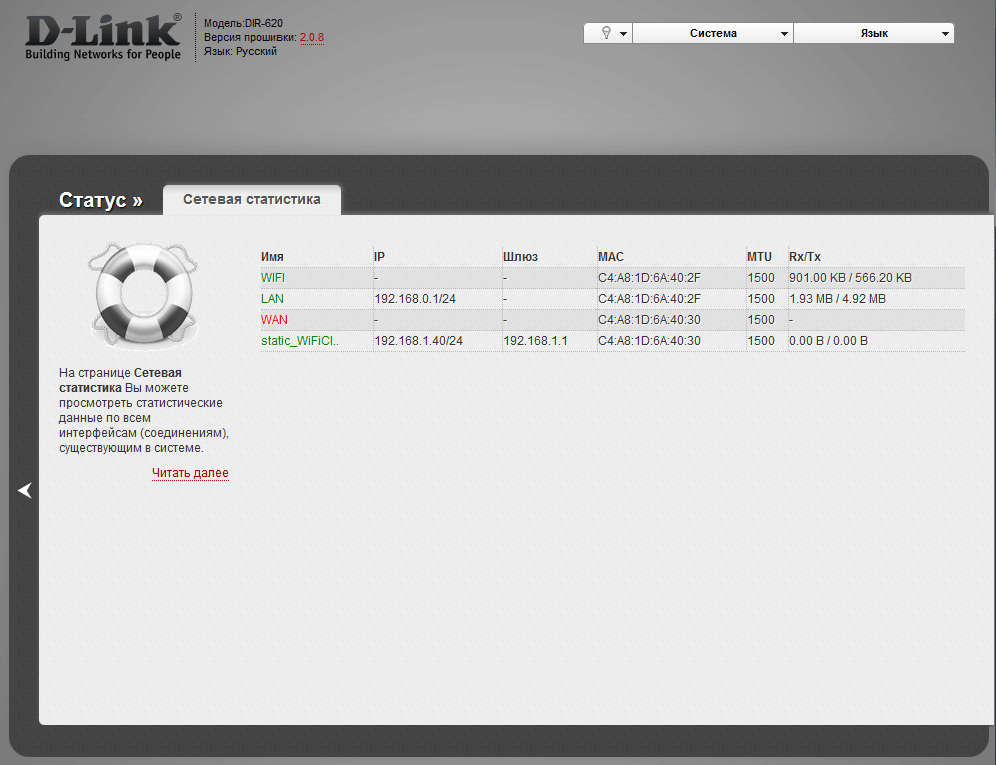The width and height of the screenshot is (996, 765).
Task: Click the 192.168.1.1 gateway cell
Action: click(535, 341)
